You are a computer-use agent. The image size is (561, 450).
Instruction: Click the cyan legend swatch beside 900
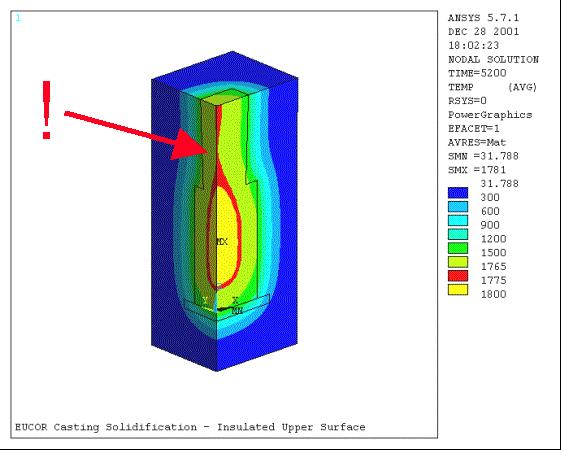point(458,221)
